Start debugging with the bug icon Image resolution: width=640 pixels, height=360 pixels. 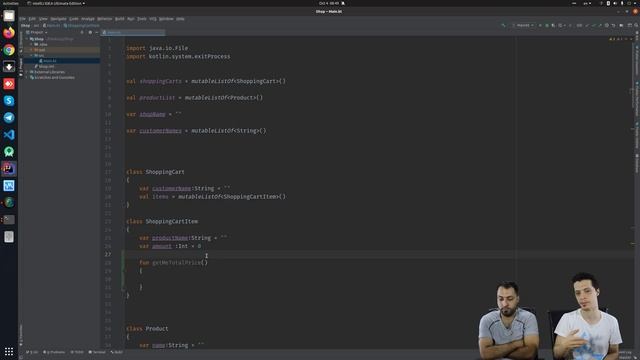(547, 25)
